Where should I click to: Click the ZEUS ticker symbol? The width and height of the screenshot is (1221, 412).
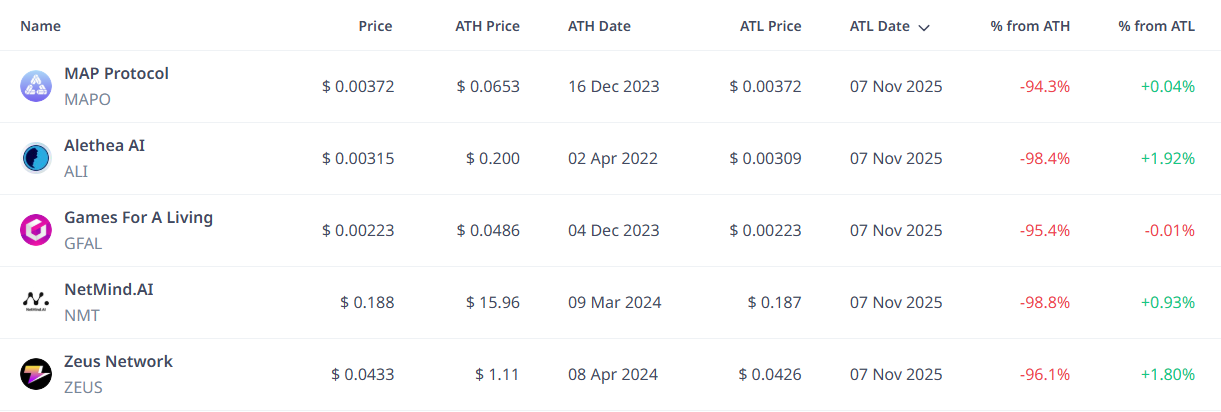83,388
